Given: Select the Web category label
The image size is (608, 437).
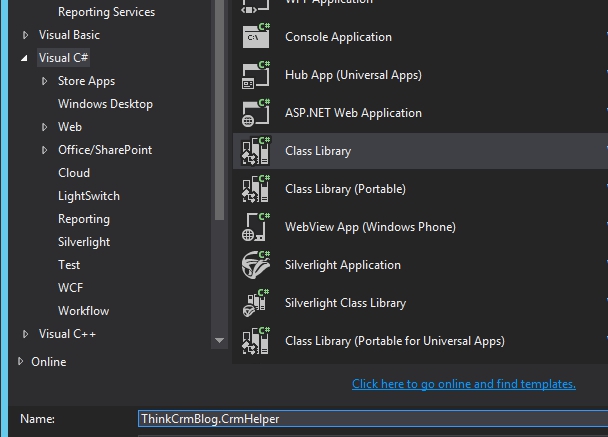Looking at the screenshot, I should coord(70,127).
